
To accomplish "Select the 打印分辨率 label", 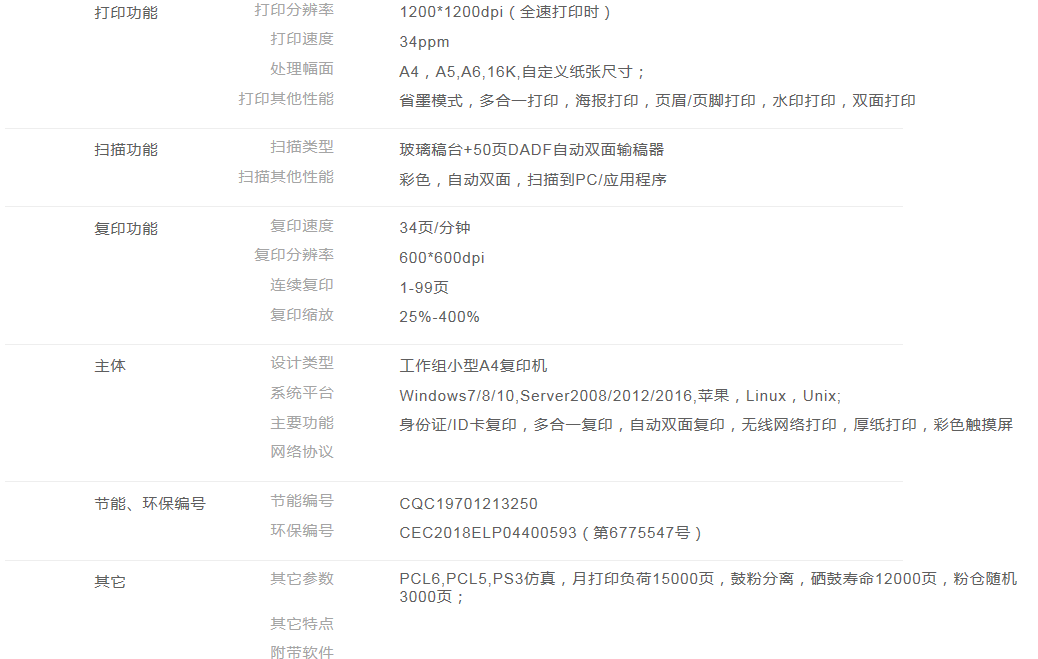I will point(293,10).
